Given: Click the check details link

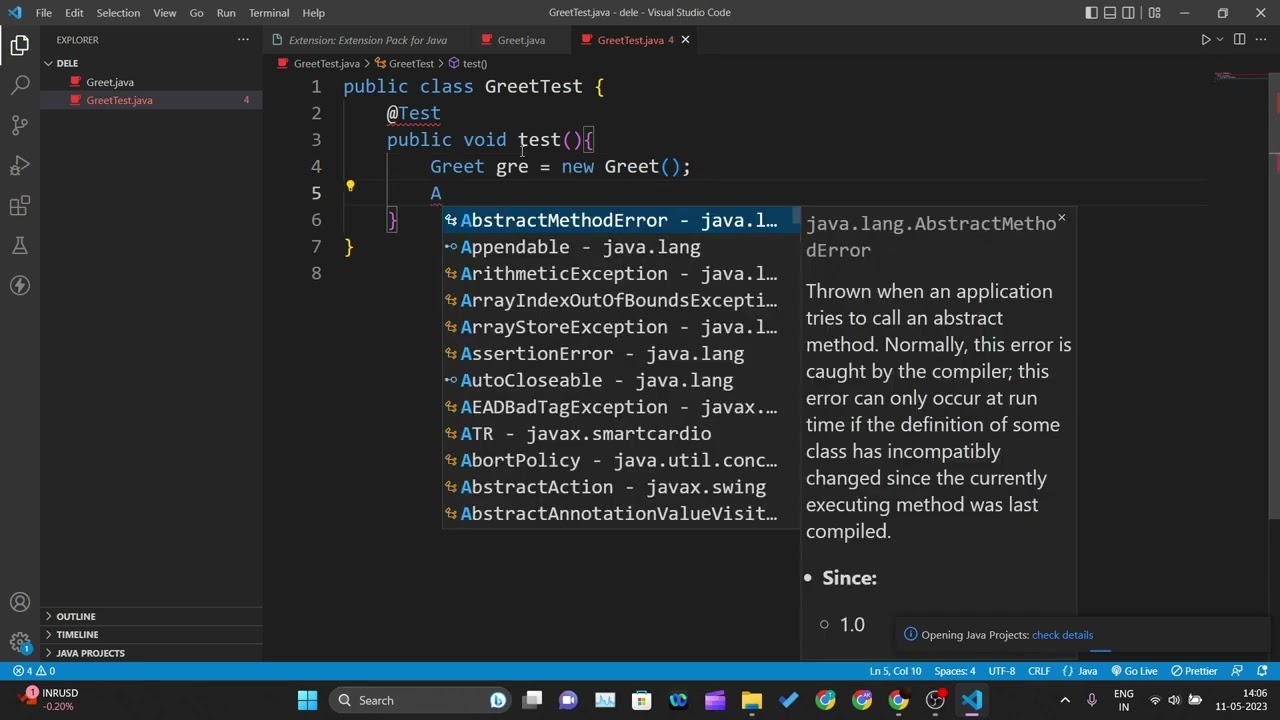Looking at the screenshot, I should point(1062,635).
